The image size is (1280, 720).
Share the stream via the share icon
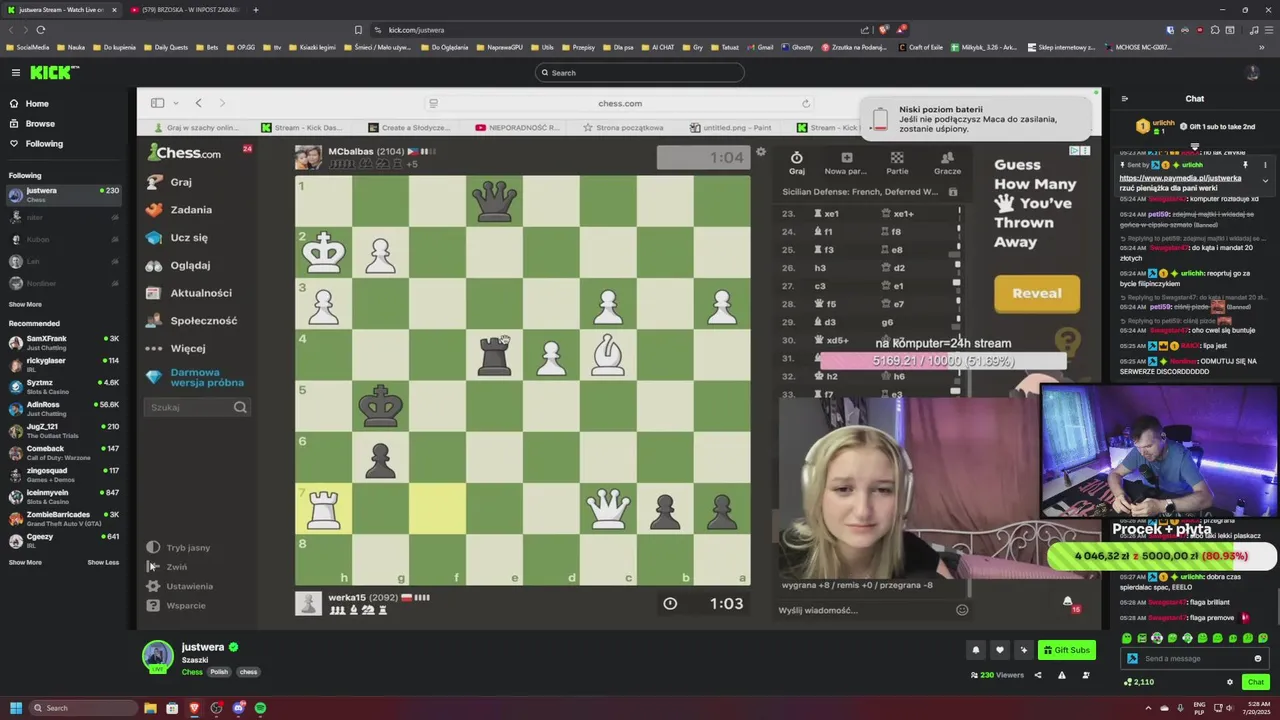pos(1038,675)
